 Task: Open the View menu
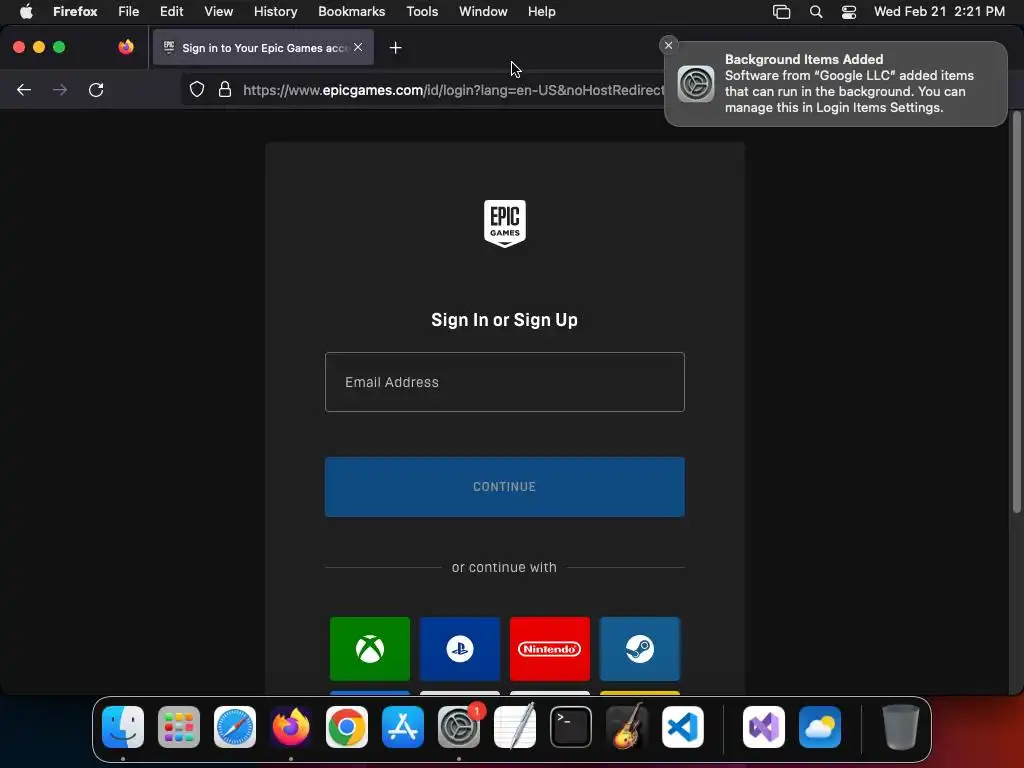(219, 11)
